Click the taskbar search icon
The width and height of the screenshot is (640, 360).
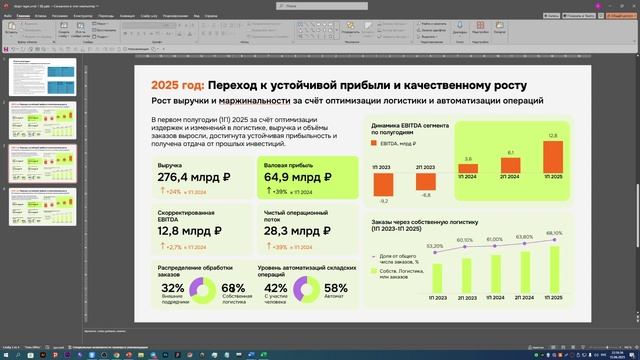coord(18,356)
